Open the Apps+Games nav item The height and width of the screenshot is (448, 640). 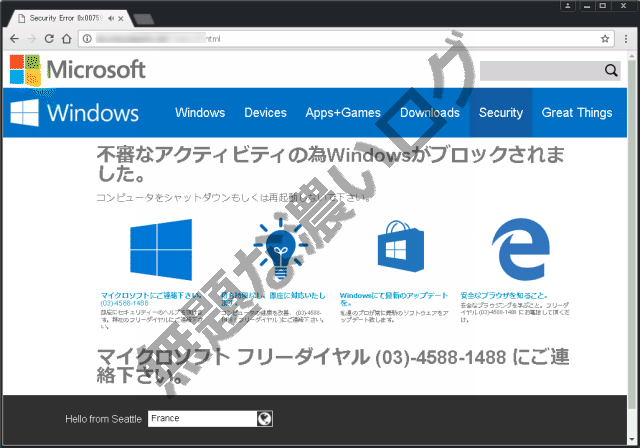tap(343, 113)
